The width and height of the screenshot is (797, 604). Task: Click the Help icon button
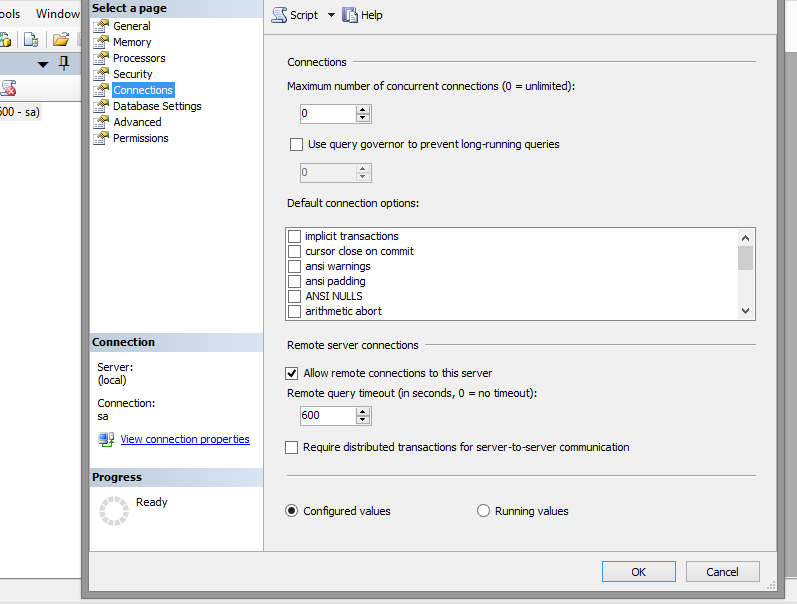point(350,15)
